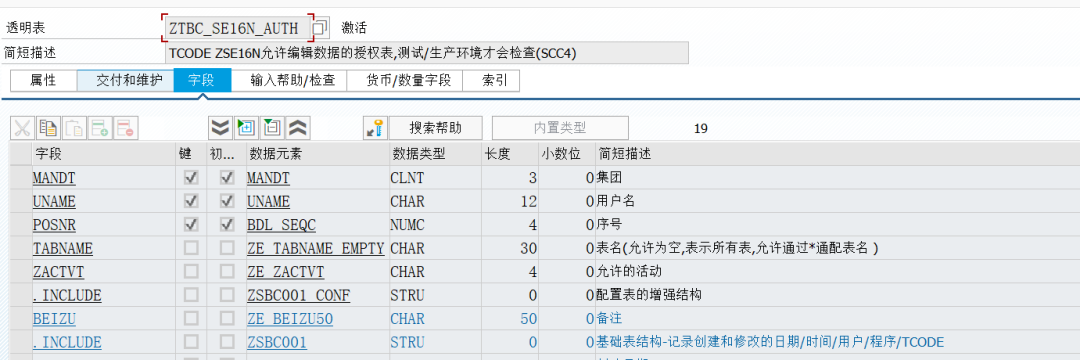Click the collapse include icon with minus
This screenshot has height=360, width=1080.
pos(272,128)
